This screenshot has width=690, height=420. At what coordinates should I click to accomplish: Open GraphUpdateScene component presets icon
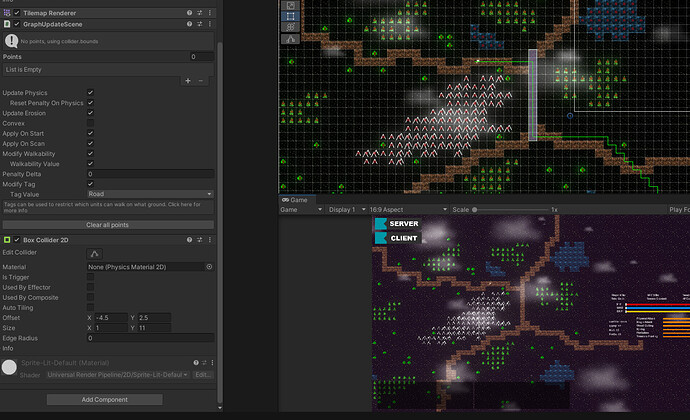[200, 23]
